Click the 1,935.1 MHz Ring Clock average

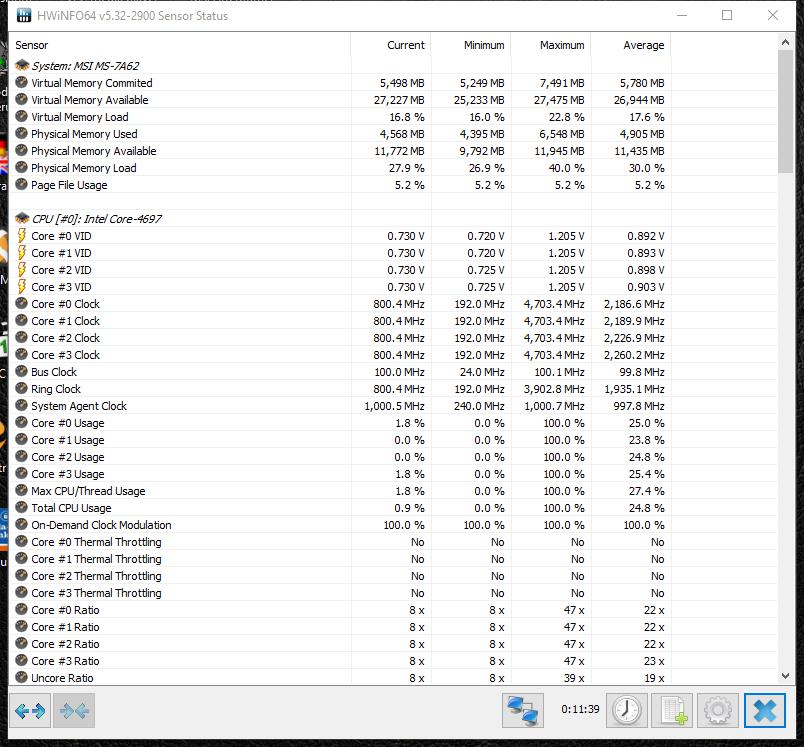click(x=634, y=389)
